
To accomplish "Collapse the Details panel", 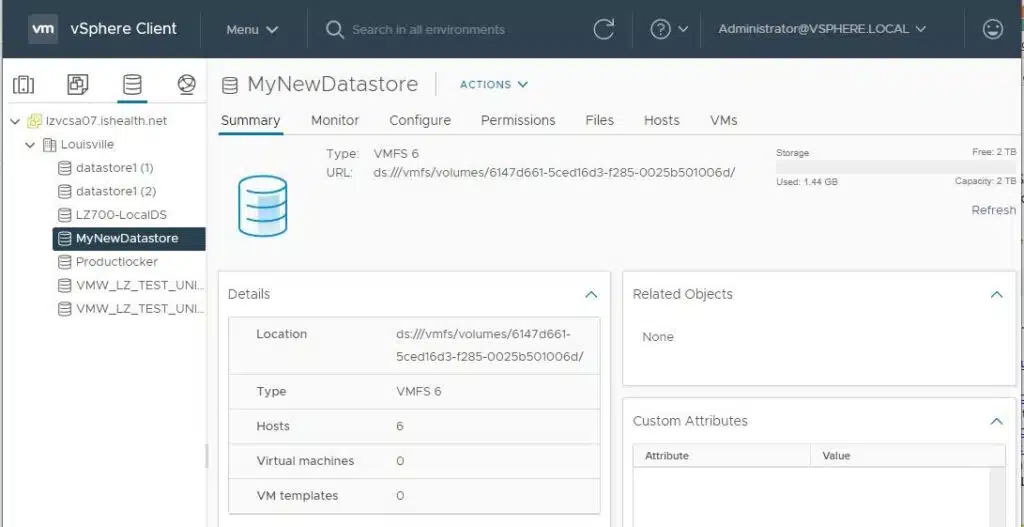I will point(591,295).
